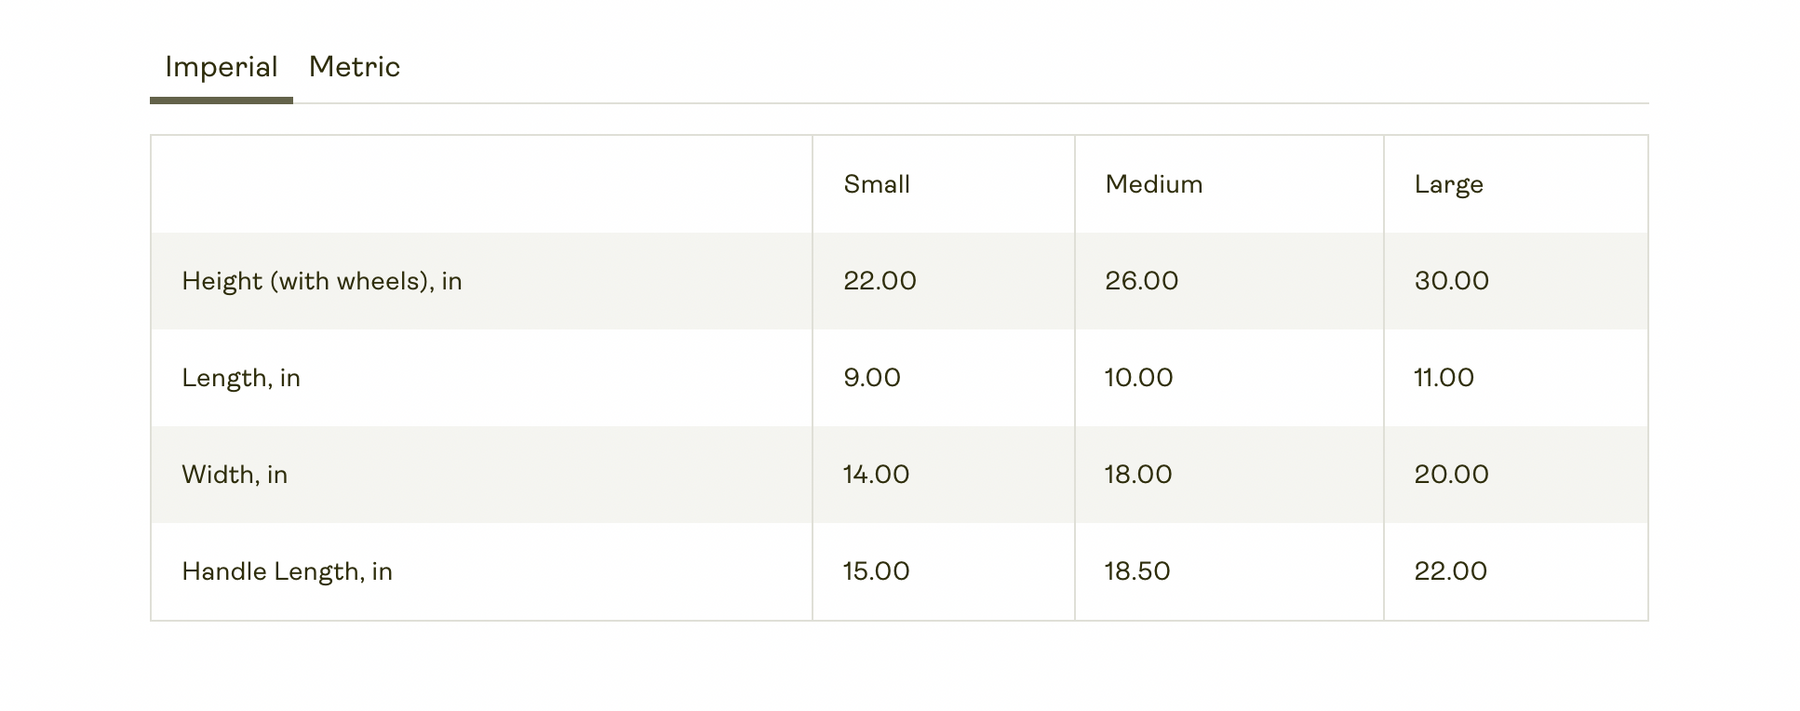Viewport: 1800px width, 711px height.
Task: Click the Small width value 14.00
Action: (876, 474)
